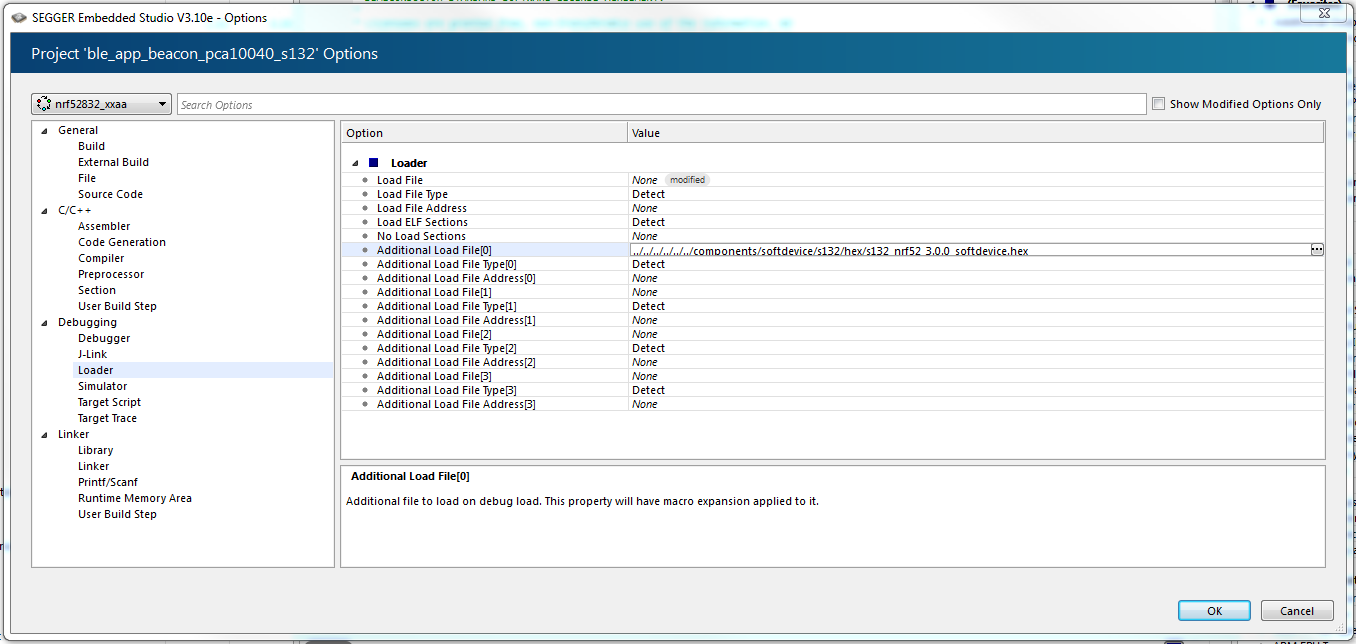Collapse the Debugging tree group

click(44, 322)
